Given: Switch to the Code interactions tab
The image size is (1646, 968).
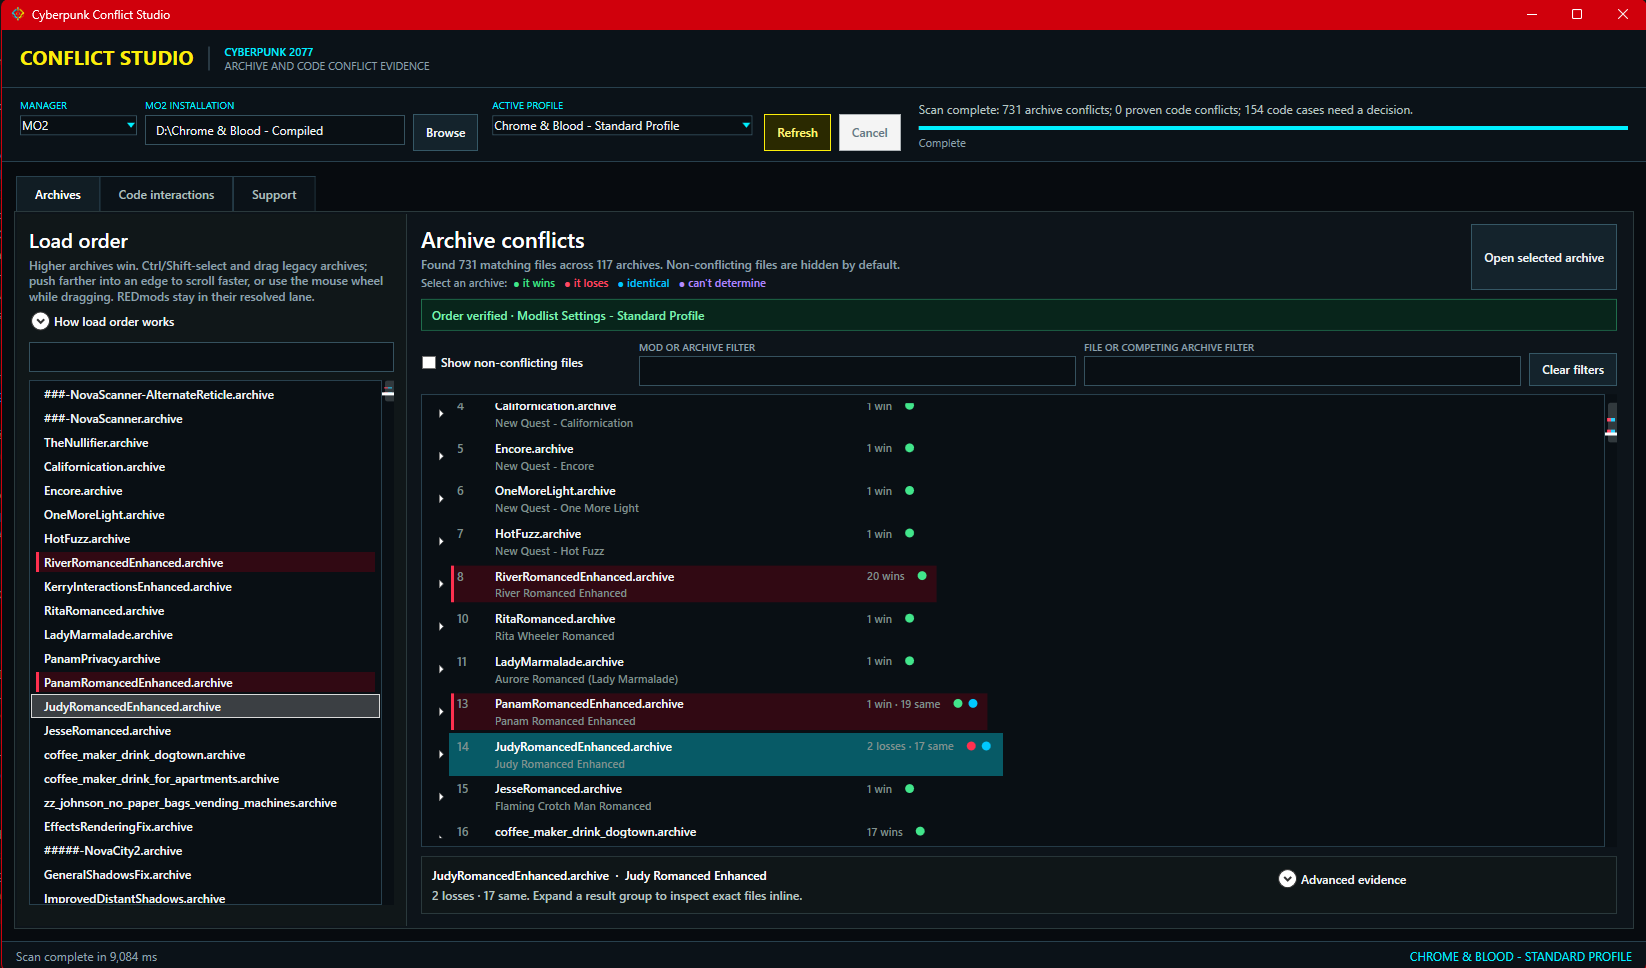Looking at the screenshot, I should point(166,194).
